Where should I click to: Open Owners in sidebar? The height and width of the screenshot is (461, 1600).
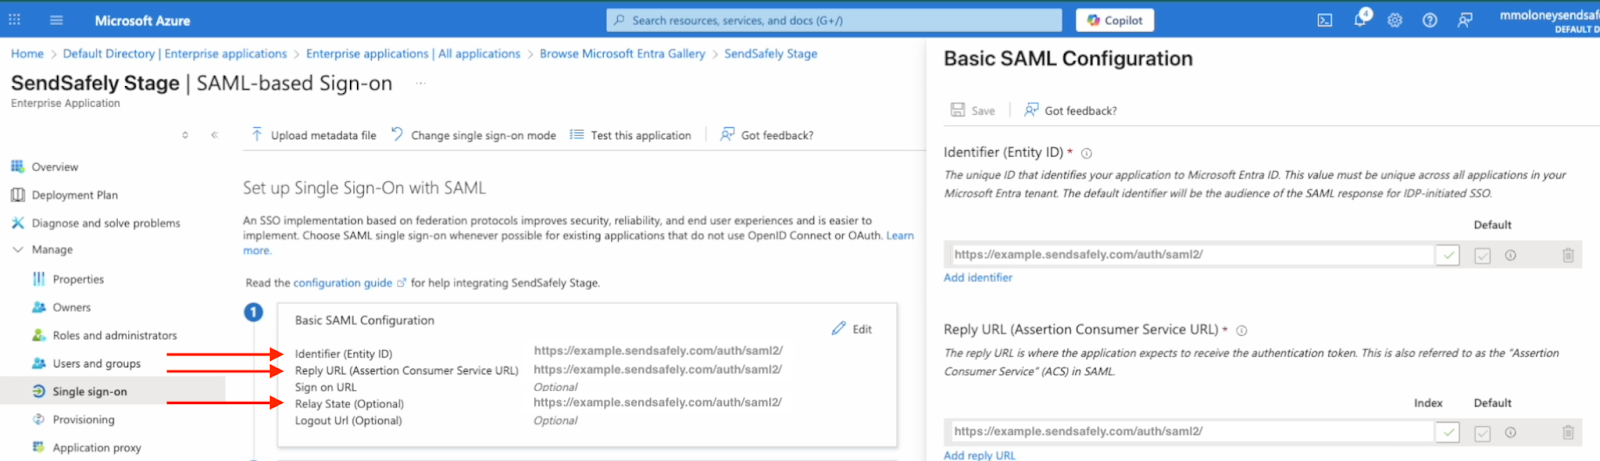72,307
